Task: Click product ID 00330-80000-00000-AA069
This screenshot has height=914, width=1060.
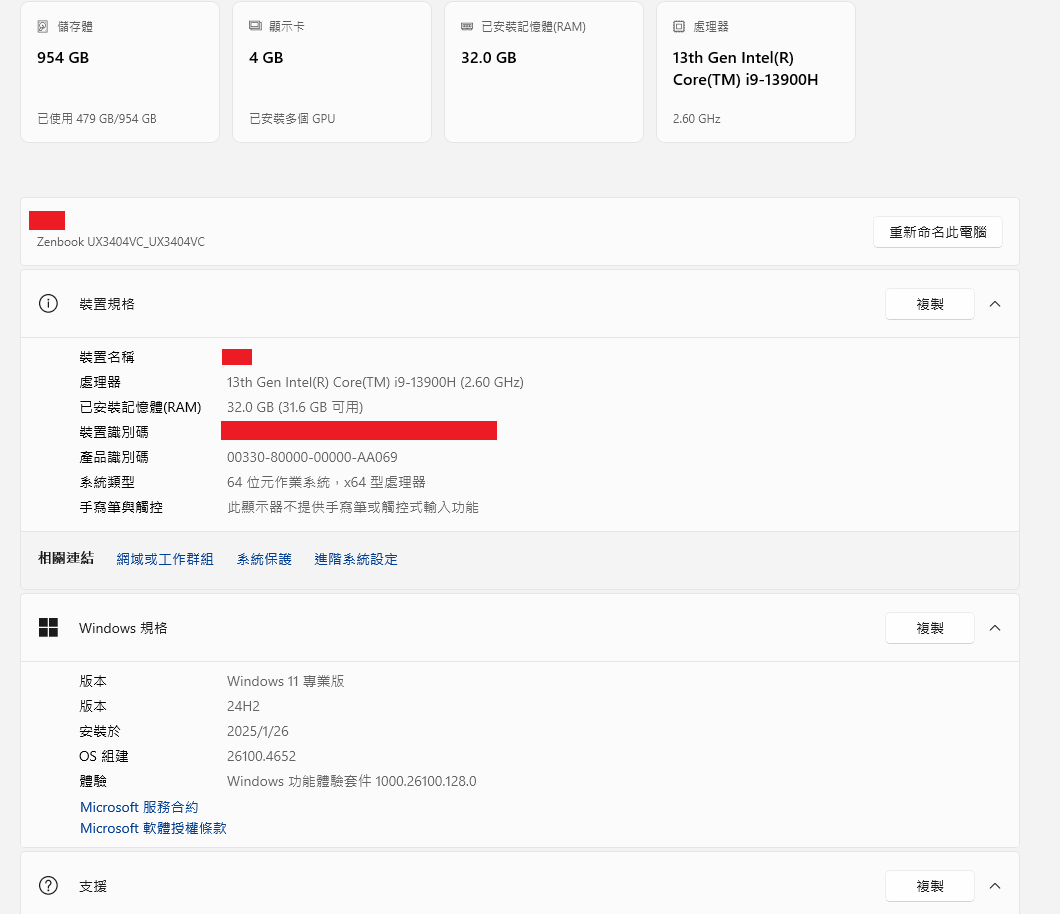Action: [x=312, y=457]
